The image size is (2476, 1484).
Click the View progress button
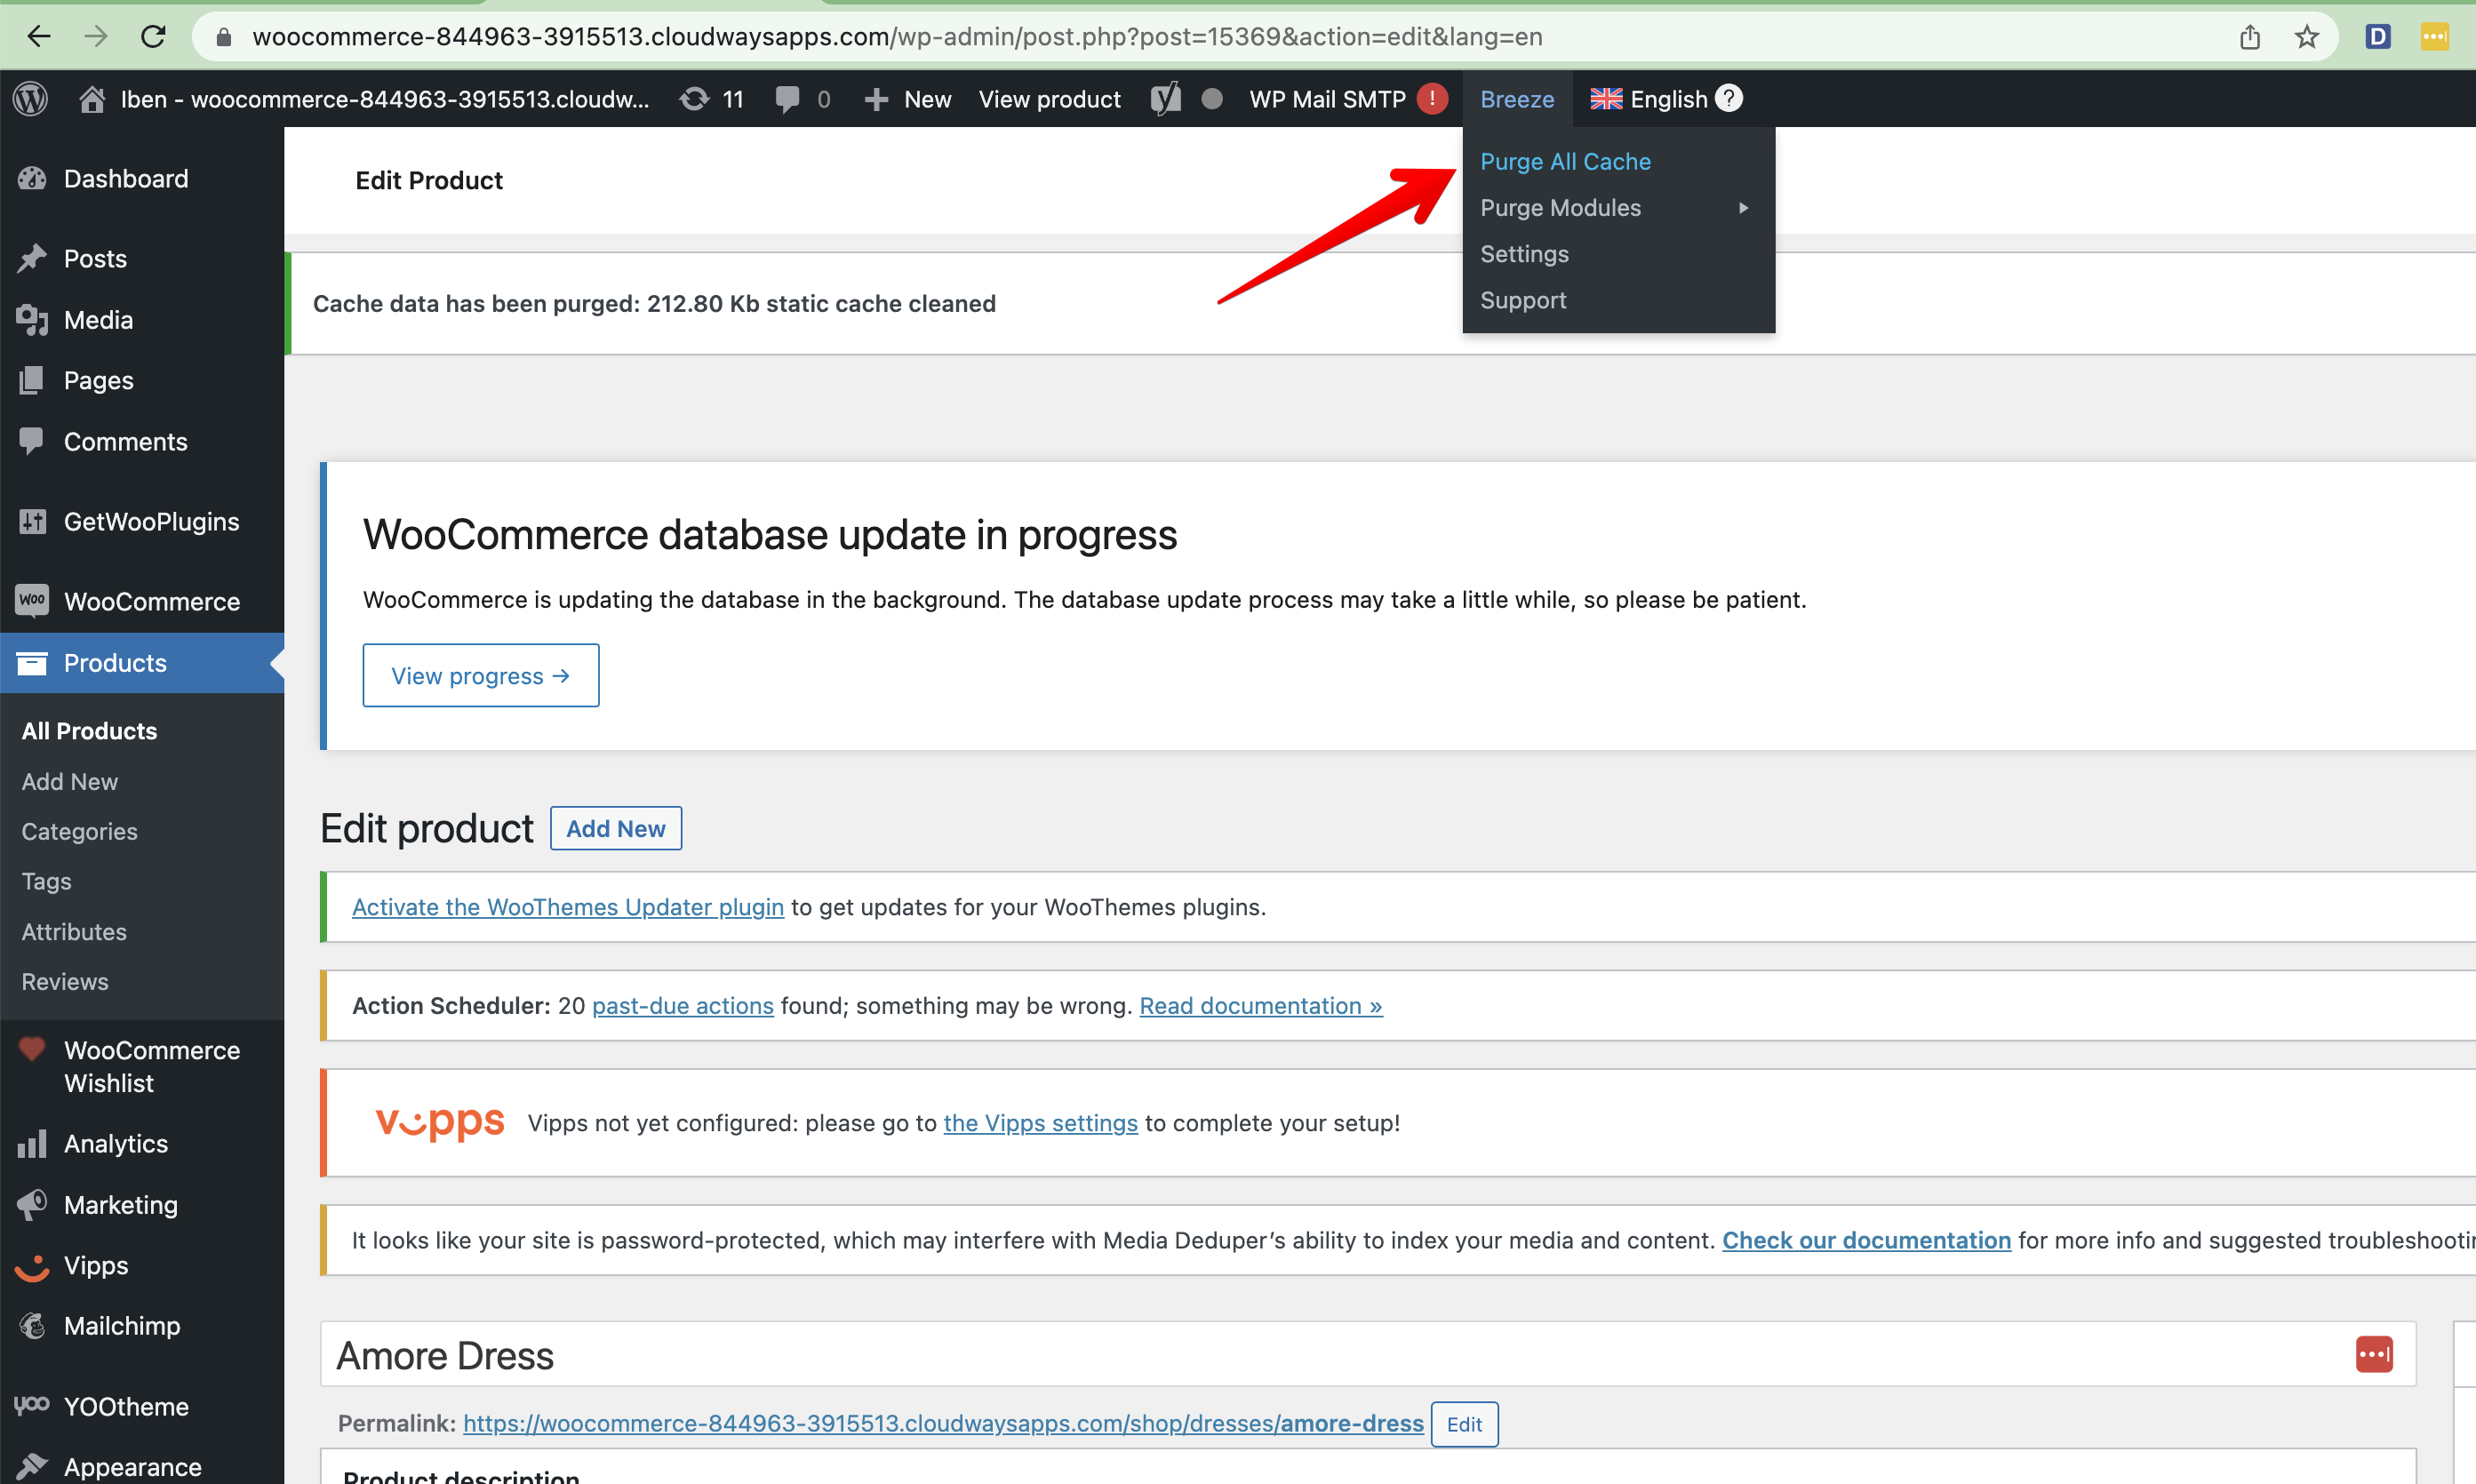tap(481, 675)
